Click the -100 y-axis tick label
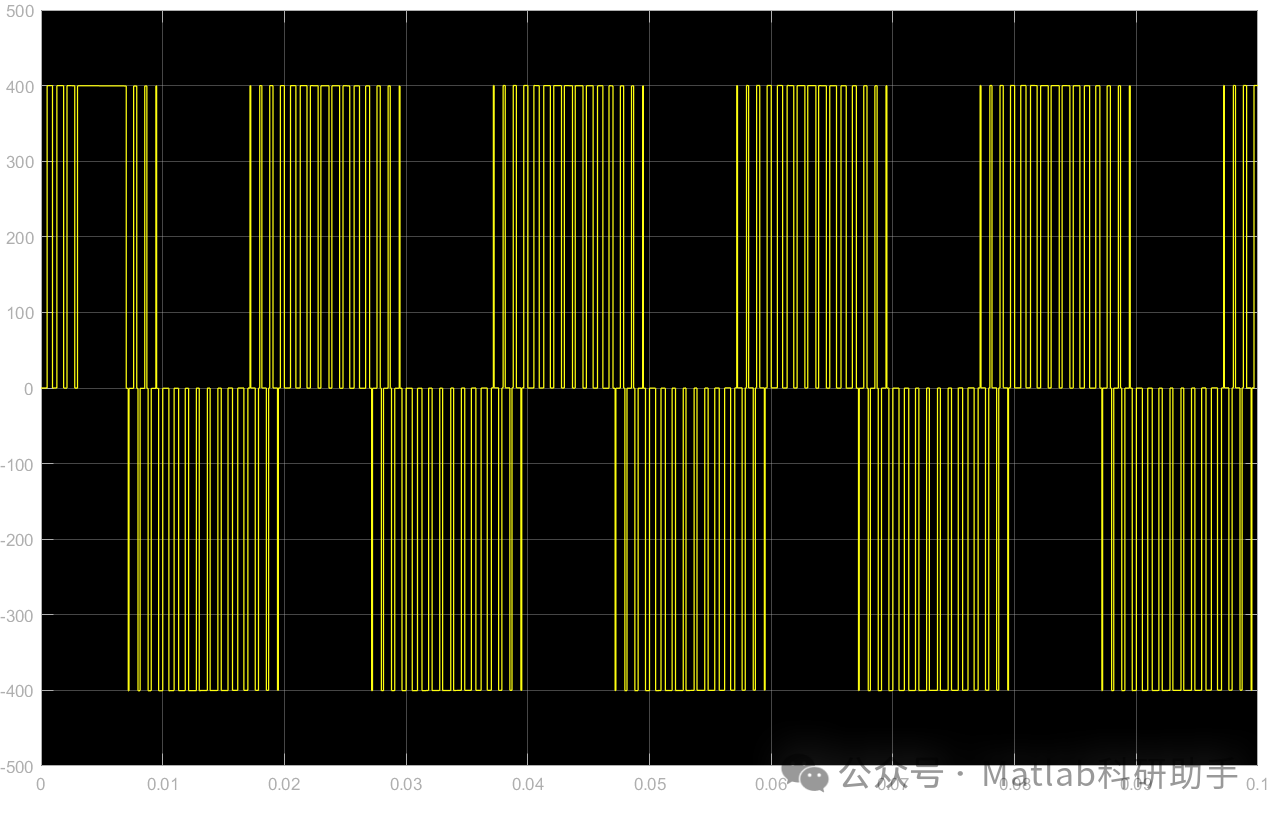 (18, 464)
